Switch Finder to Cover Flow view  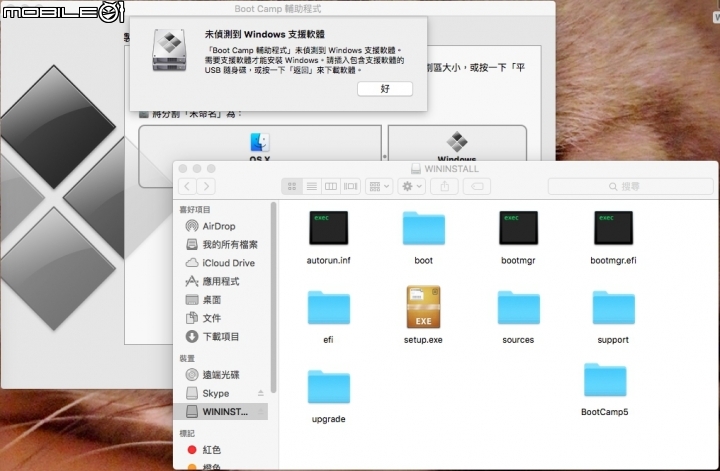[x=350, y=186]
